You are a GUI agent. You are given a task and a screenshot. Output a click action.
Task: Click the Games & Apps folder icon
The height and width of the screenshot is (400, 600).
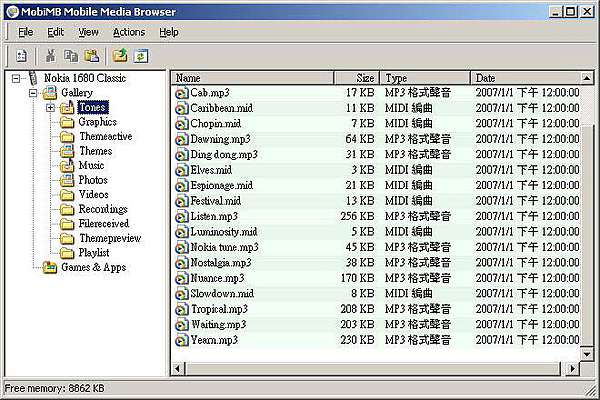[x=50, y=267]
